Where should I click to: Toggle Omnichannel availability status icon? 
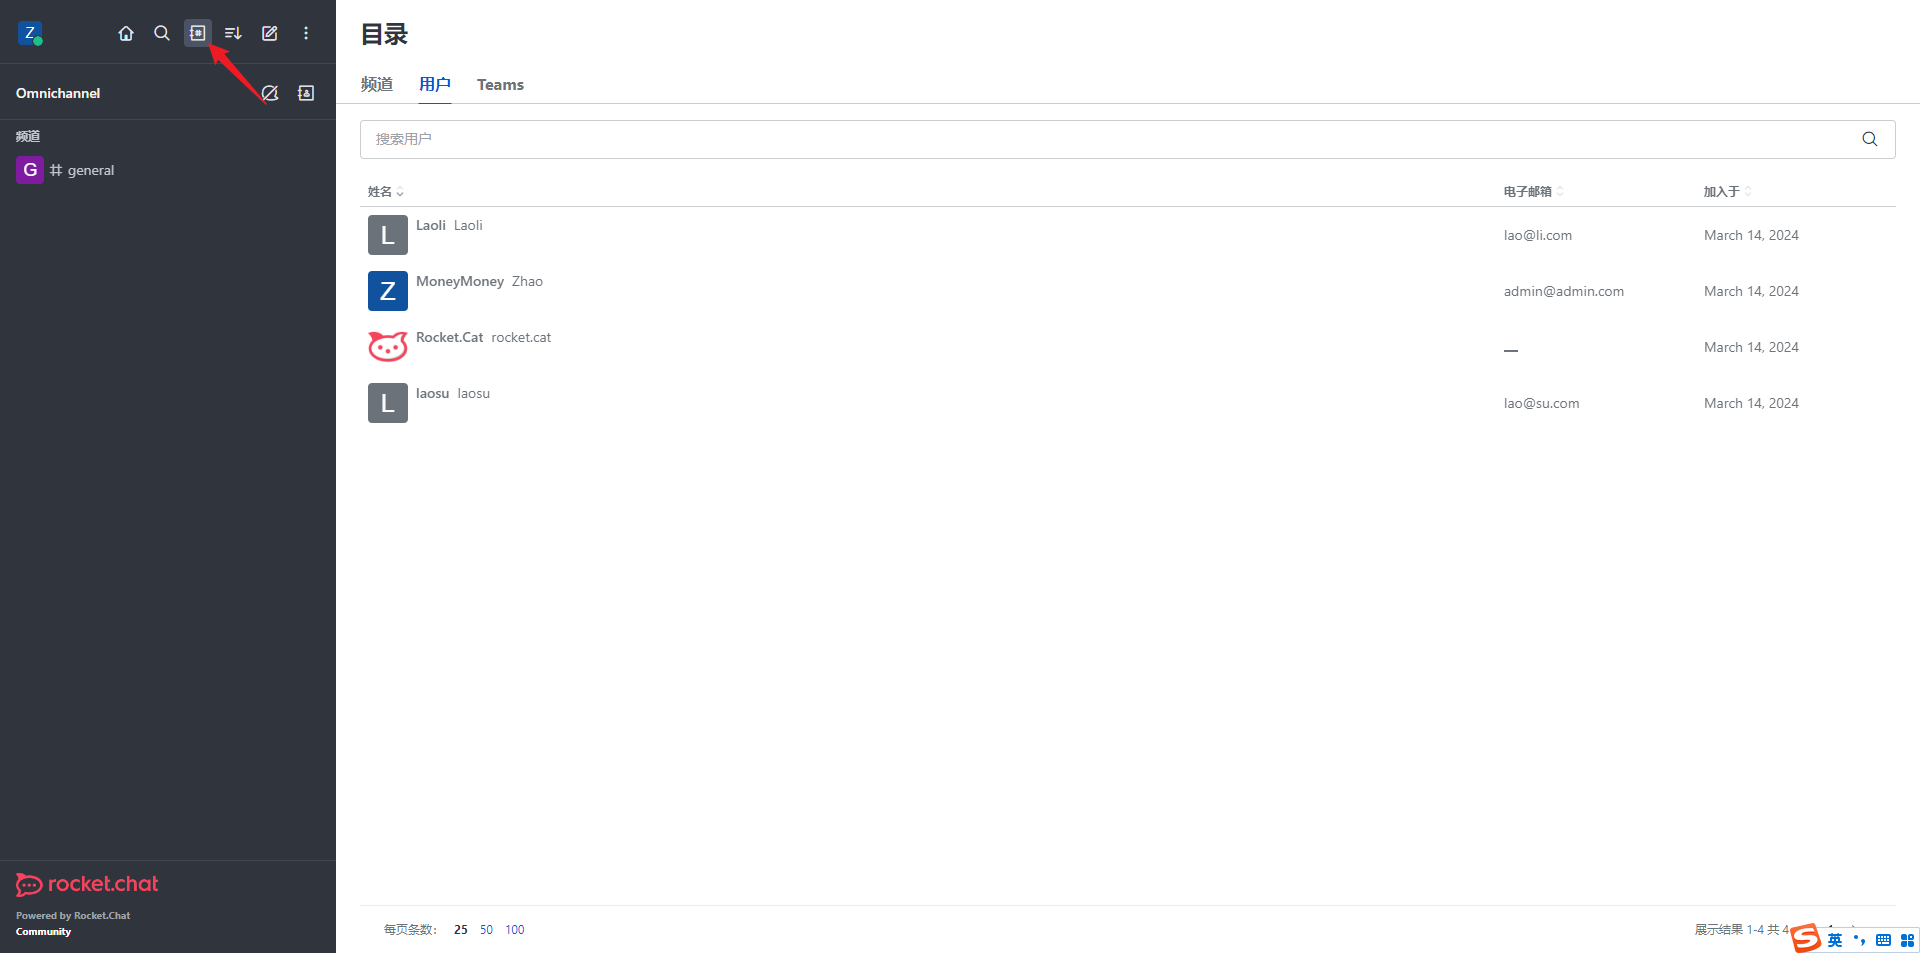click(270, 93)
